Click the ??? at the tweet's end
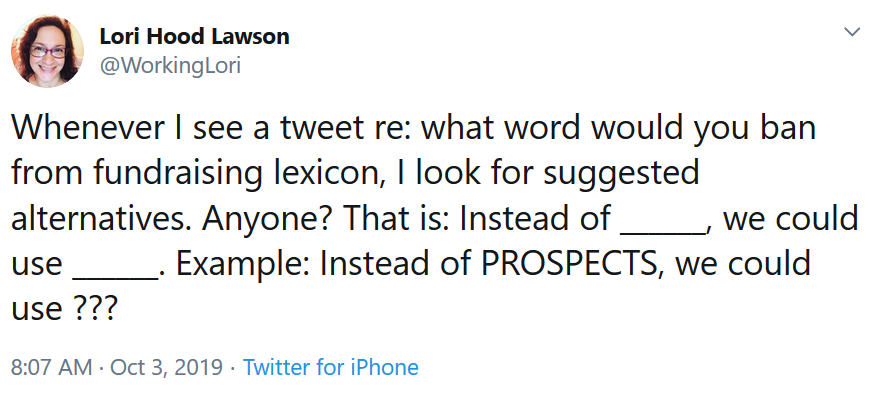Viewport: 877px width, 393px height. point(95,308)
